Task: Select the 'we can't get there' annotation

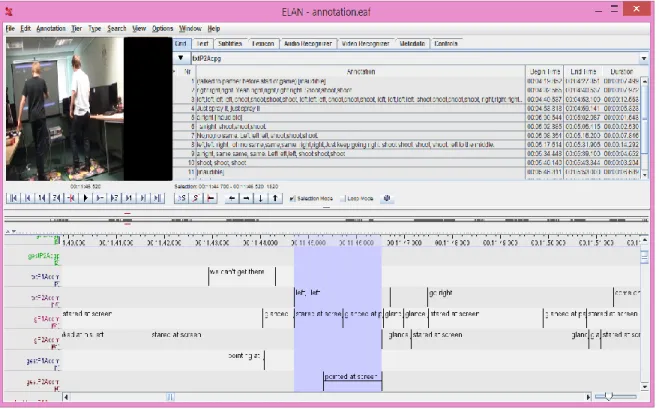Action: click(242, 276)
